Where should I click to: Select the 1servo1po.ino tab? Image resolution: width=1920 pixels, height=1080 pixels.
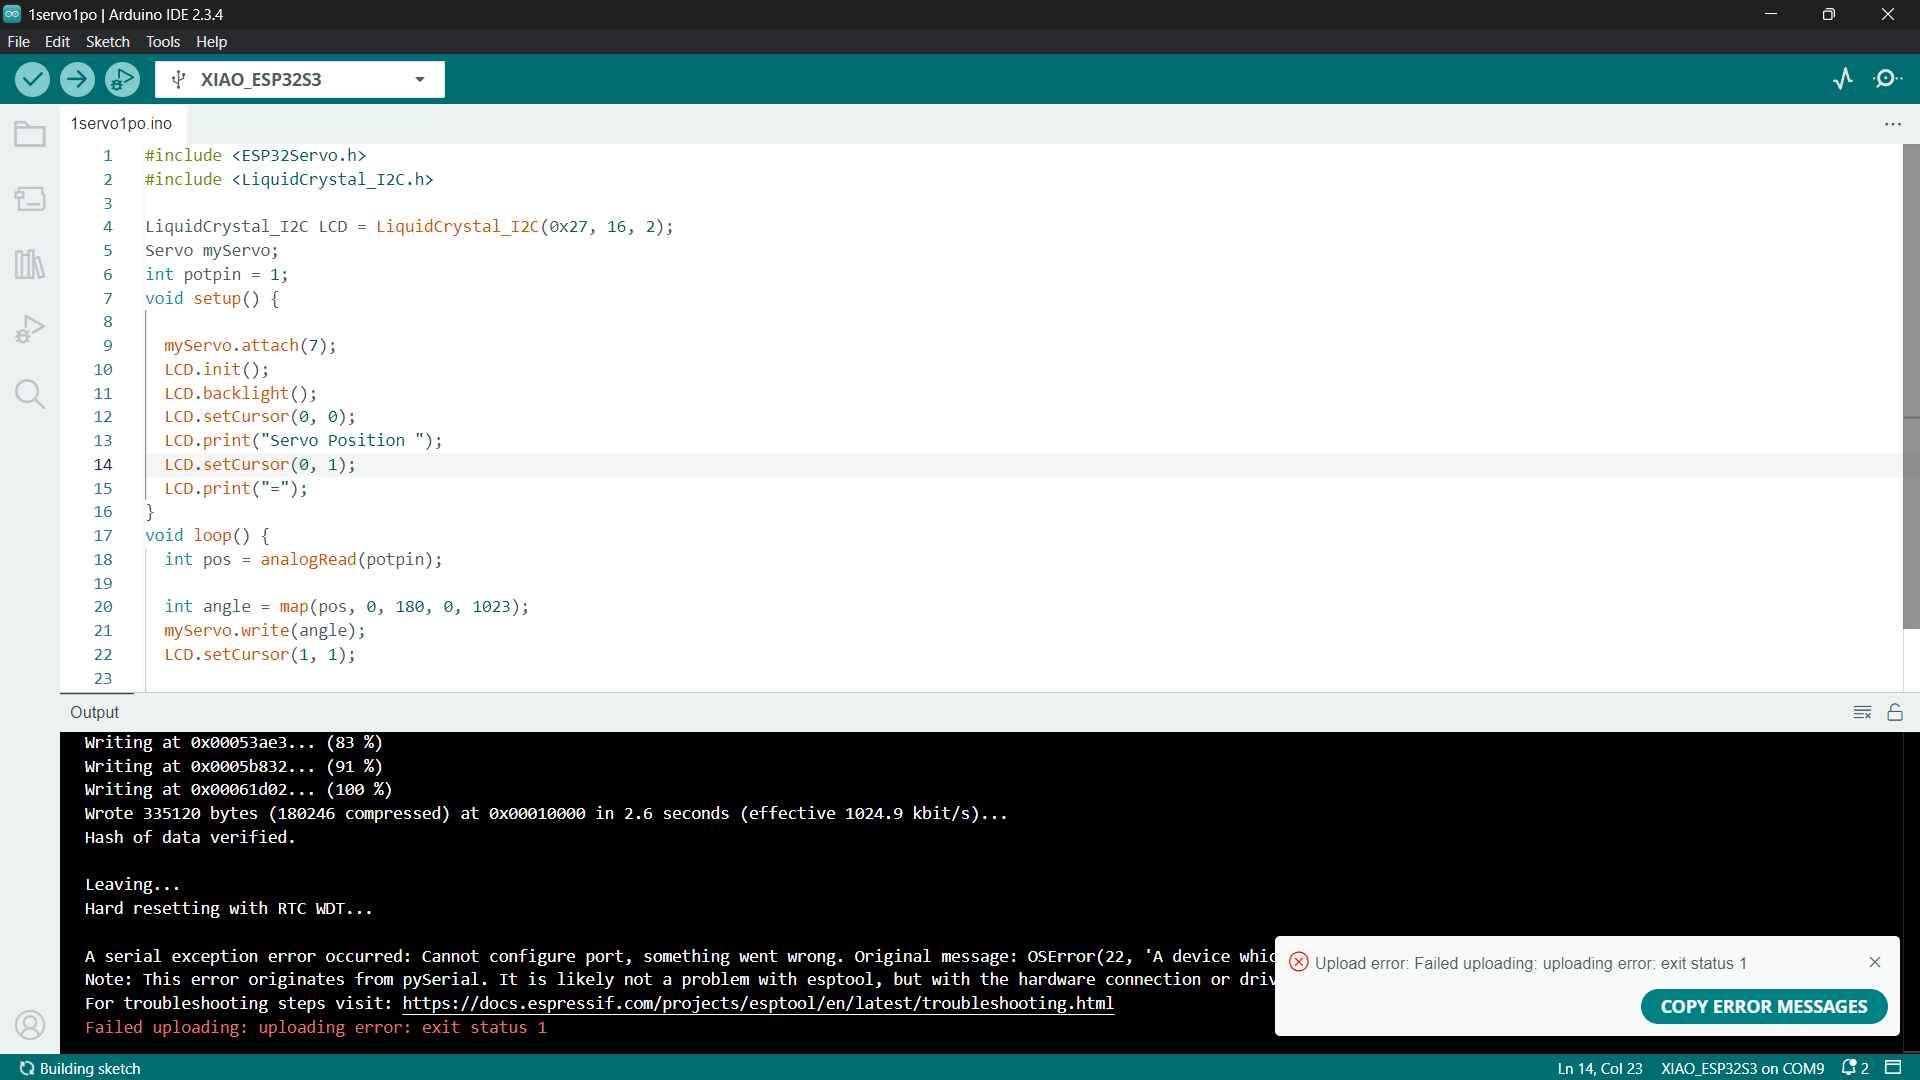point(121,123)
